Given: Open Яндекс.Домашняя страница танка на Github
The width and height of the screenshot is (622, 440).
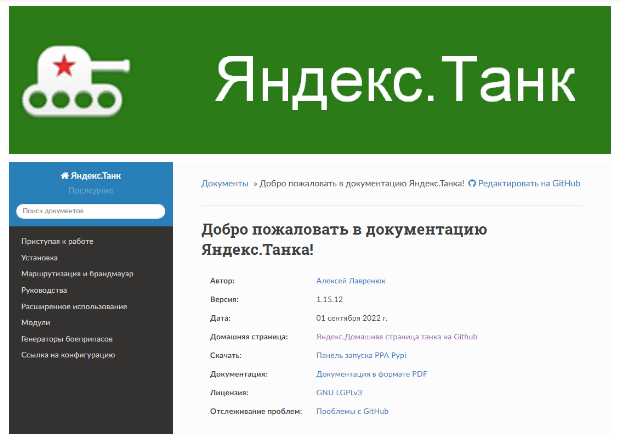Looking at the screenshot, I should tap(397, 337).
